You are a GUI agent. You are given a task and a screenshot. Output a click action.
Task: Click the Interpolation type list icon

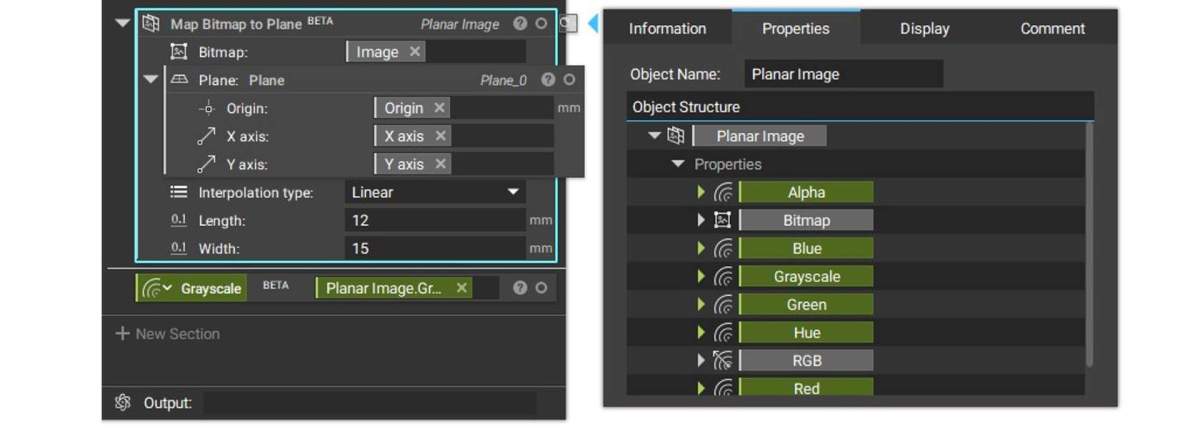179,192
